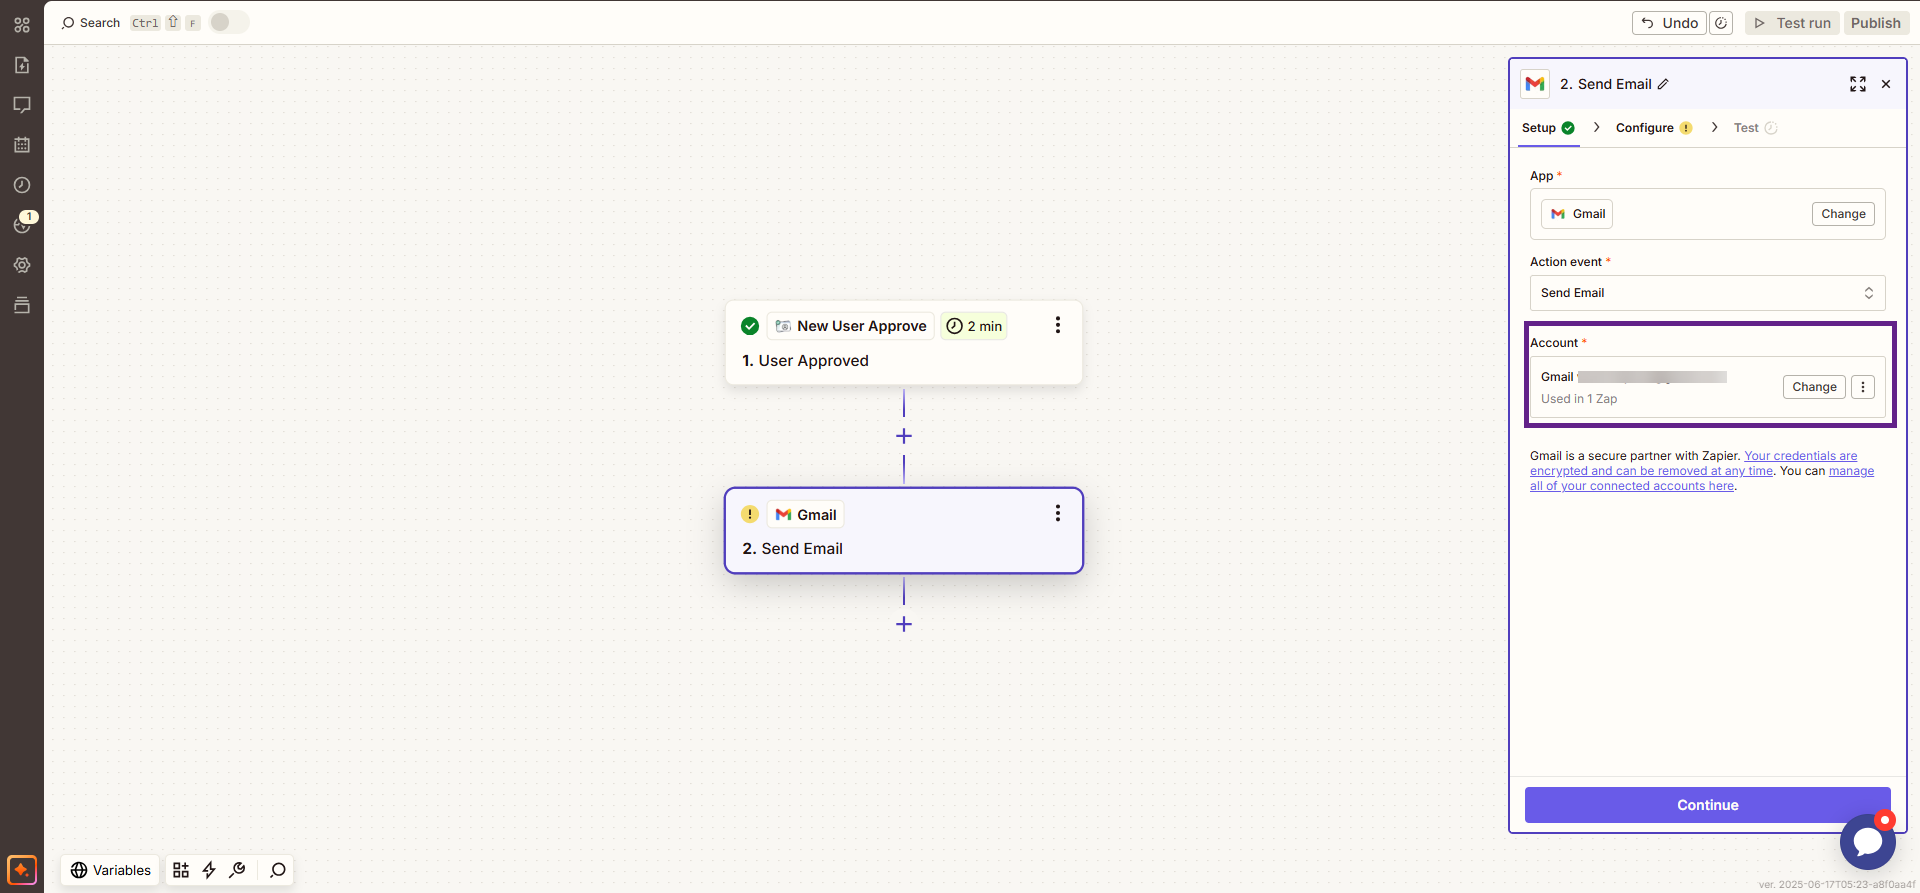This screenshot has width=1920, height=893.
Task: Open the calendar icon in left sidebar
Action: pos(22,145)
